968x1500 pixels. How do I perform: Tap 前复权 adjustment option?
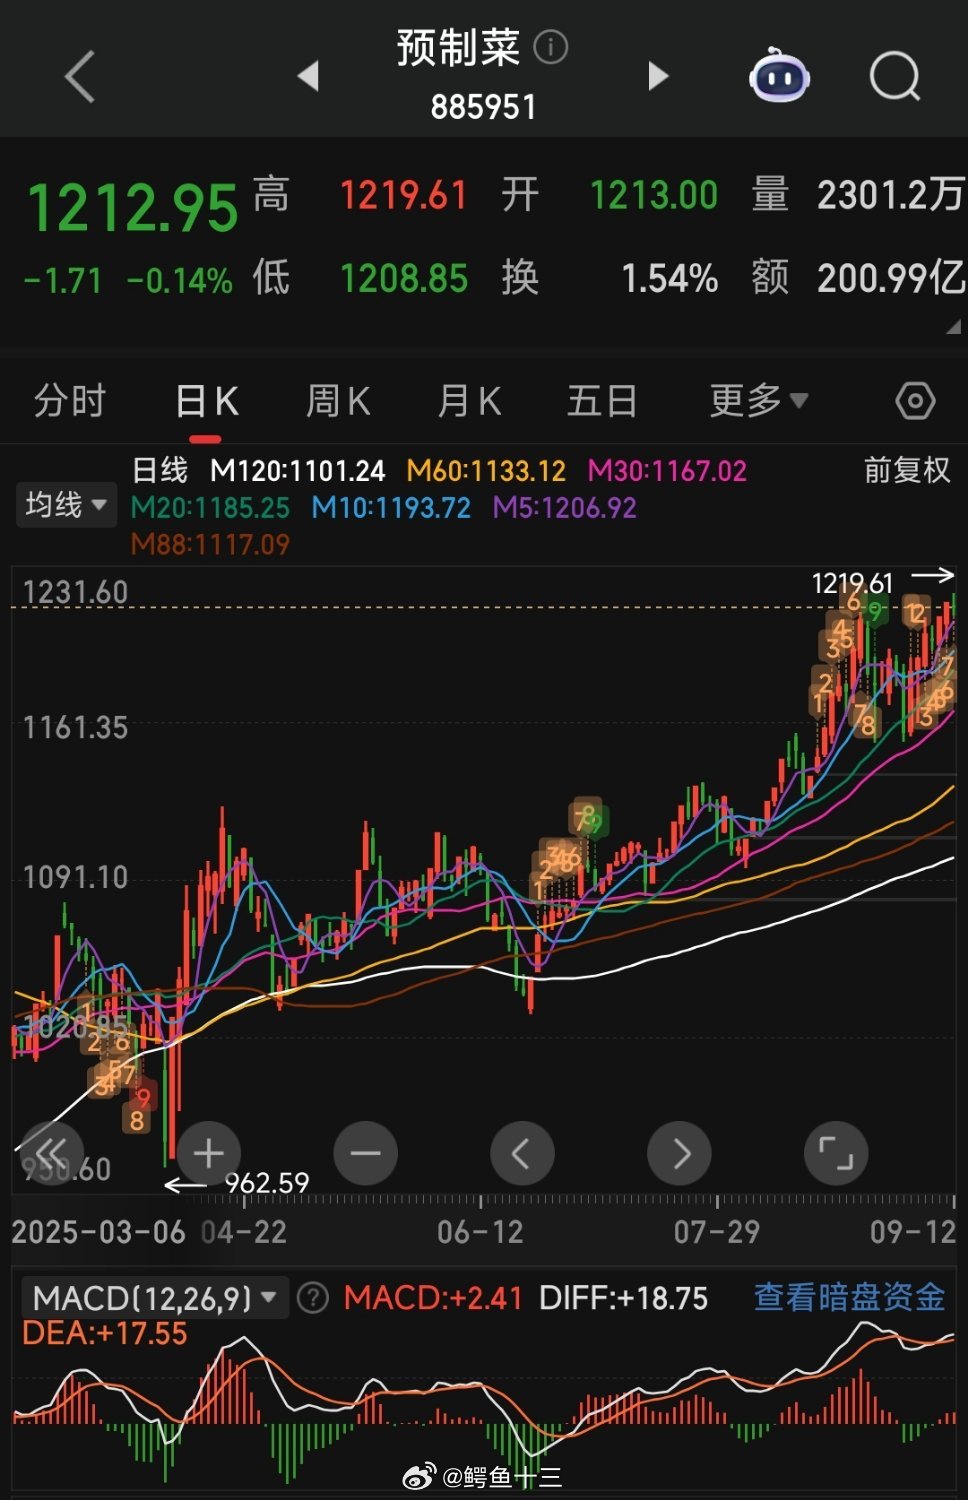907,470
